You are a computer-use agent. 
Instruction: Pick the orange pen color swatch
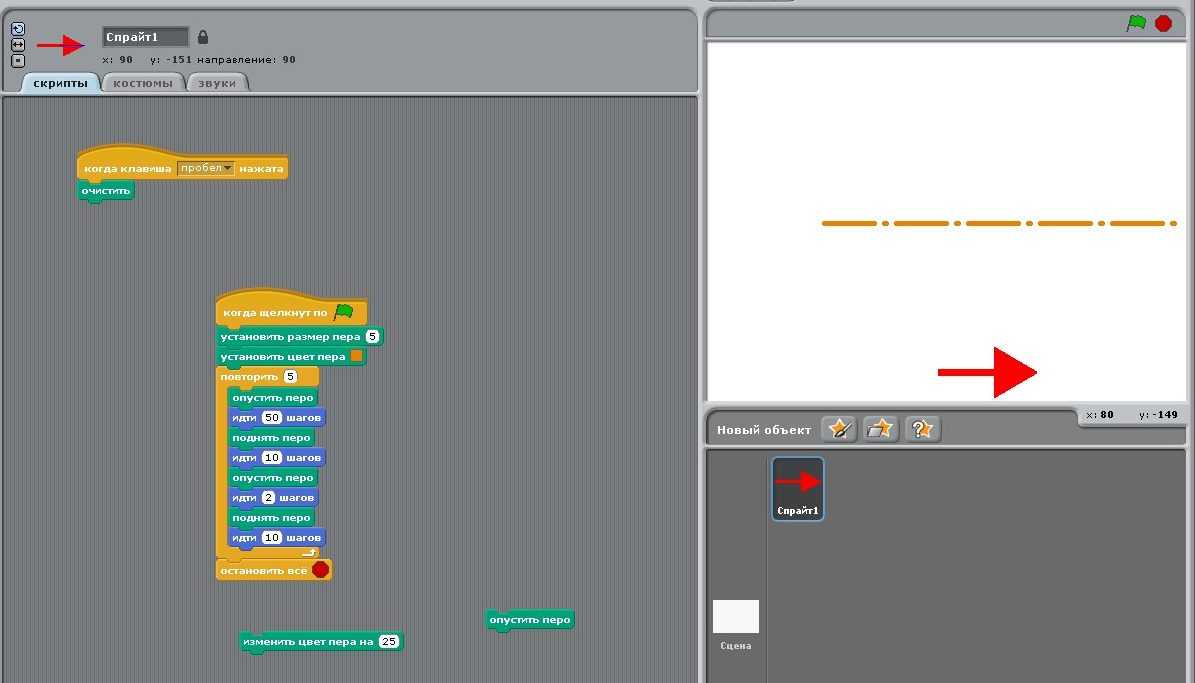[x=356, y=356]
